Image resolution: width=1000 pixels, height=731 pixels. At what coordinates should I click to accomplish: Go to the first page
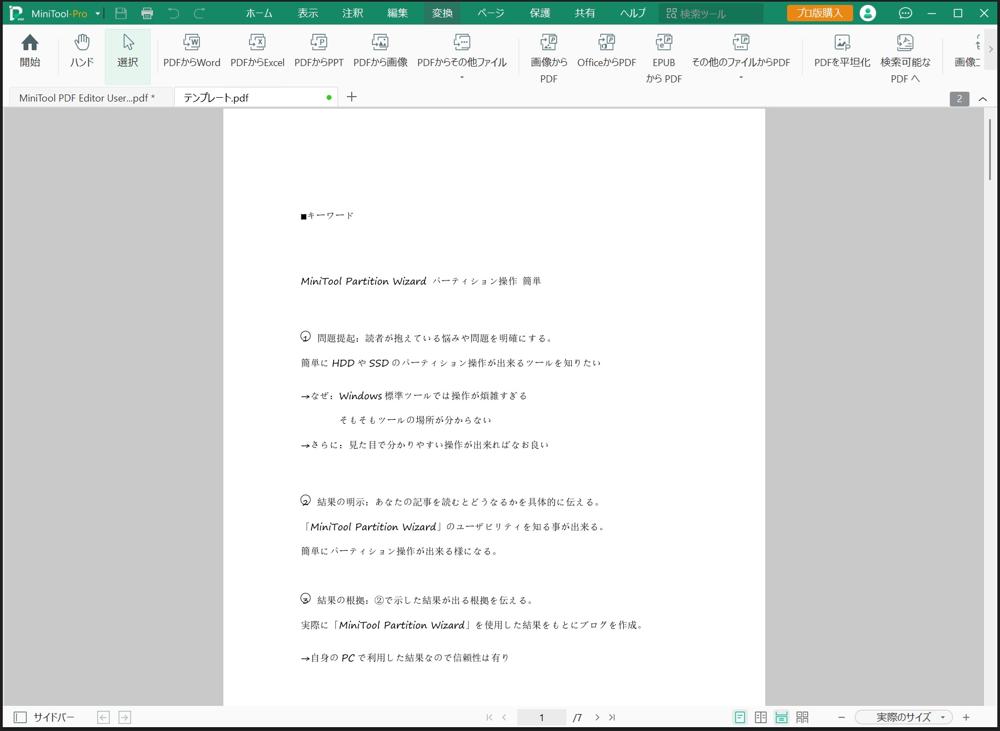(489, 718)
